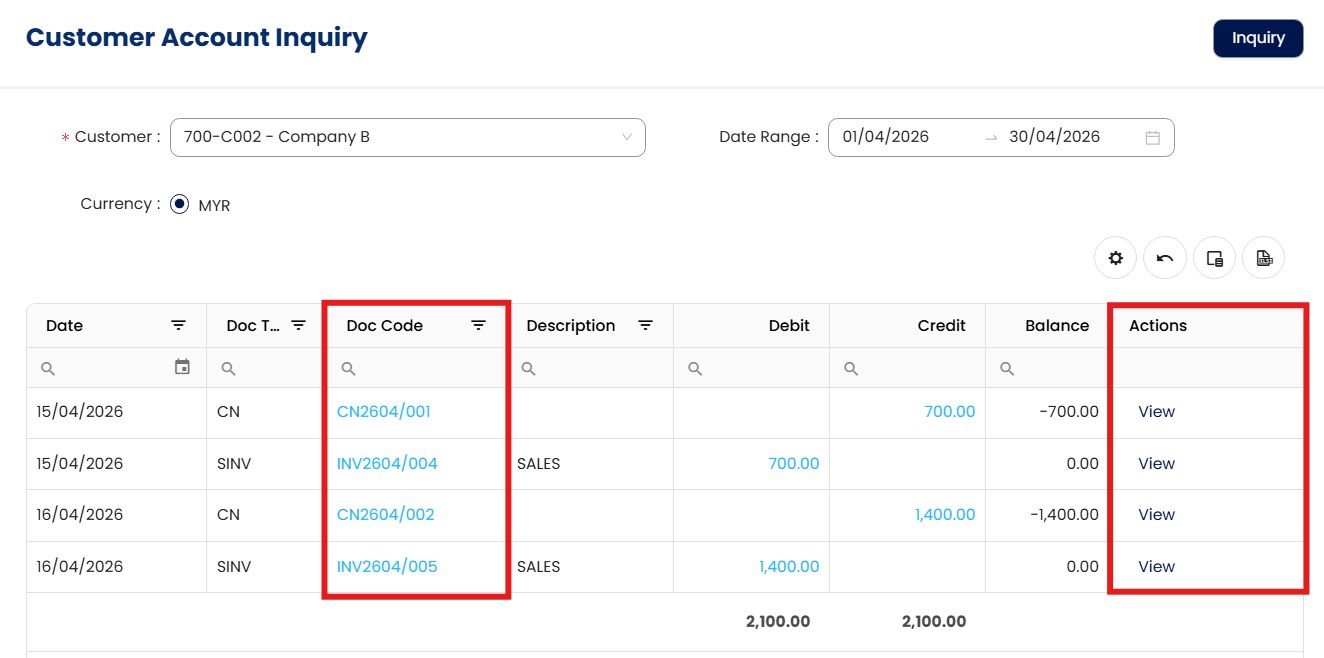Viewport: 1324px width, 658px height.
Task: Open the table settings gear icon
Action: [1115, 258]
